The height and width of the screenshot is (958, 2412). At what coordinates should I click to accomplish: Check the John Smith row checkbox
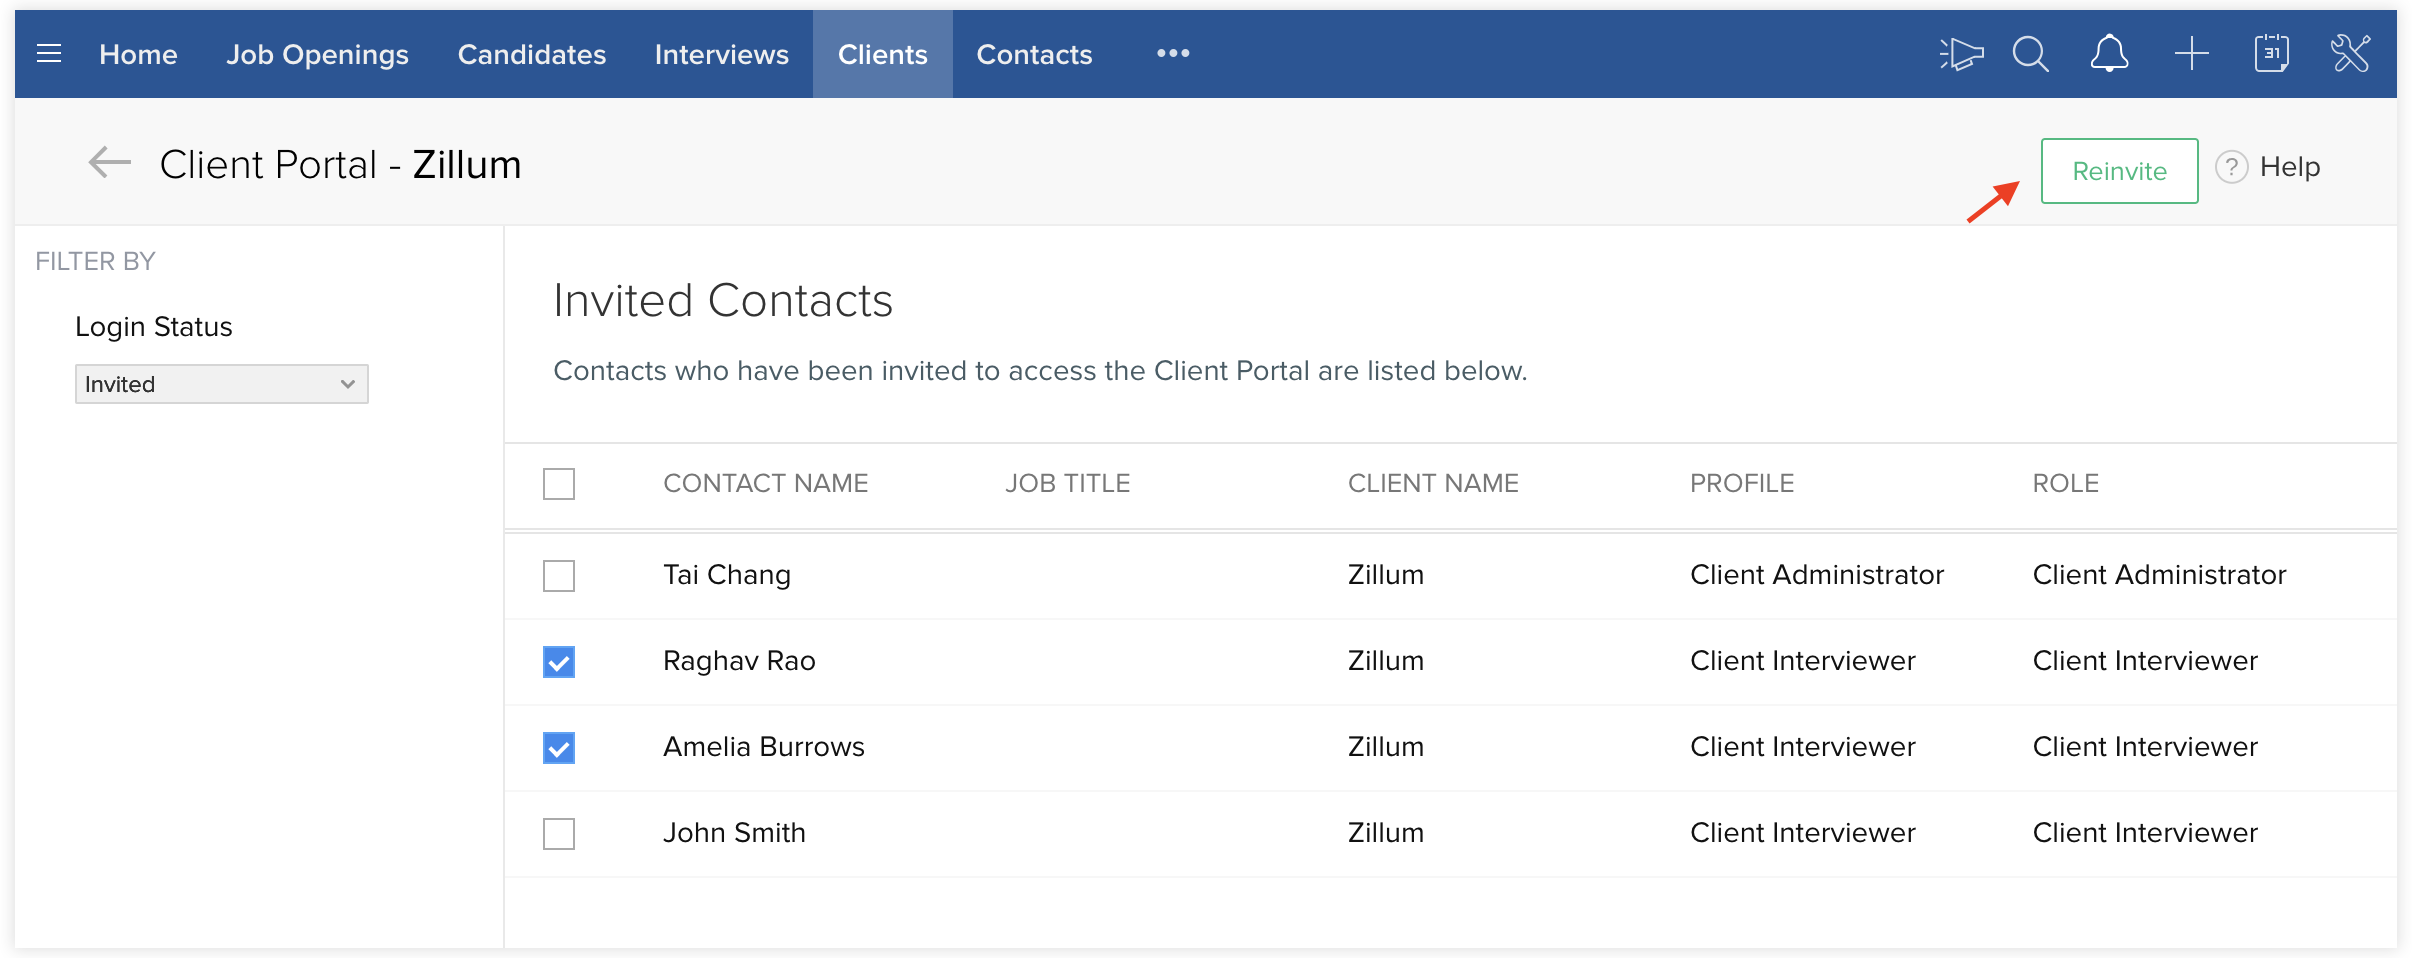(559, 834)
